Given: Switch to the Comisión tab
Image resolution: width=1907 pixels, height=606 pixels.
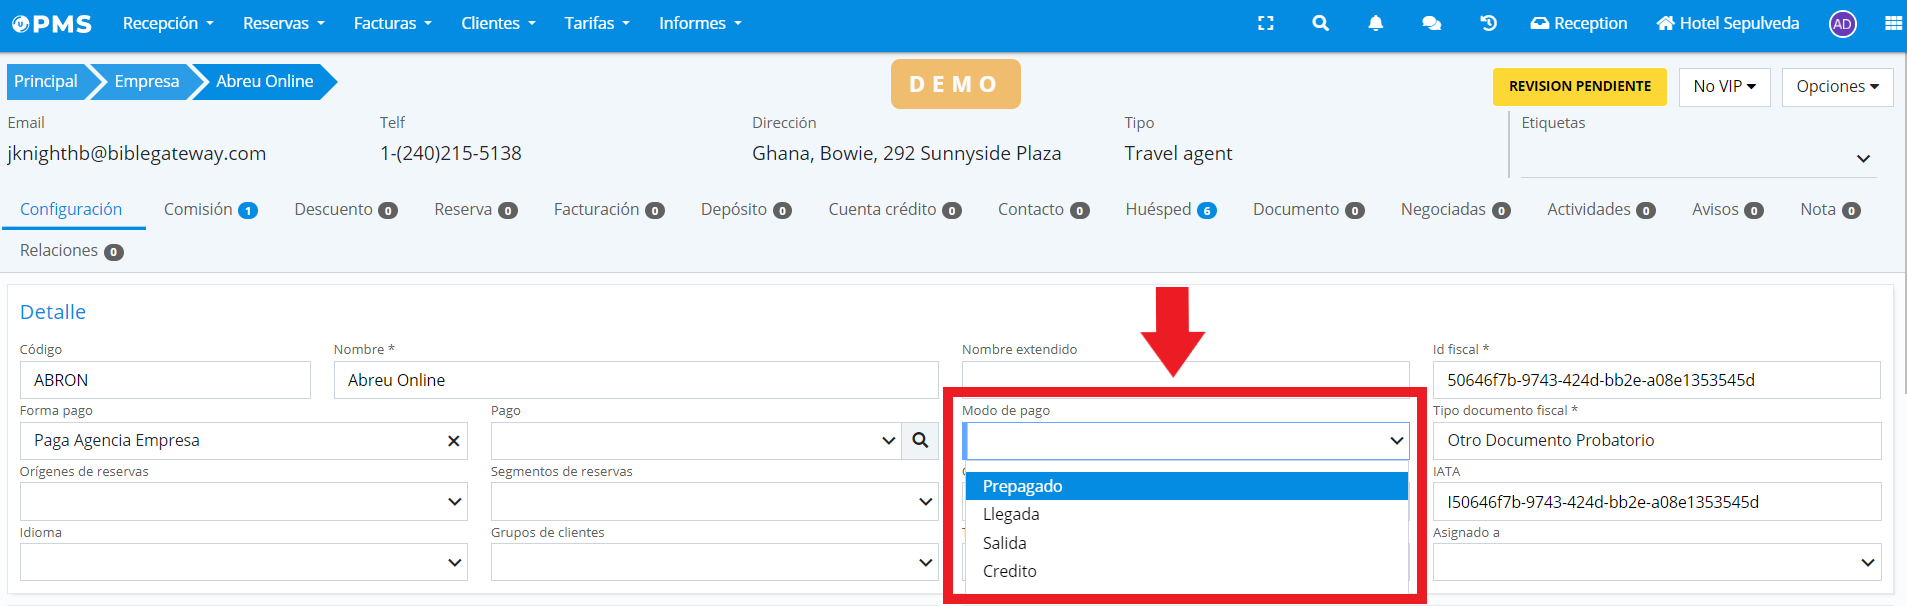Looking at the screenshot, I should (210, 209).
